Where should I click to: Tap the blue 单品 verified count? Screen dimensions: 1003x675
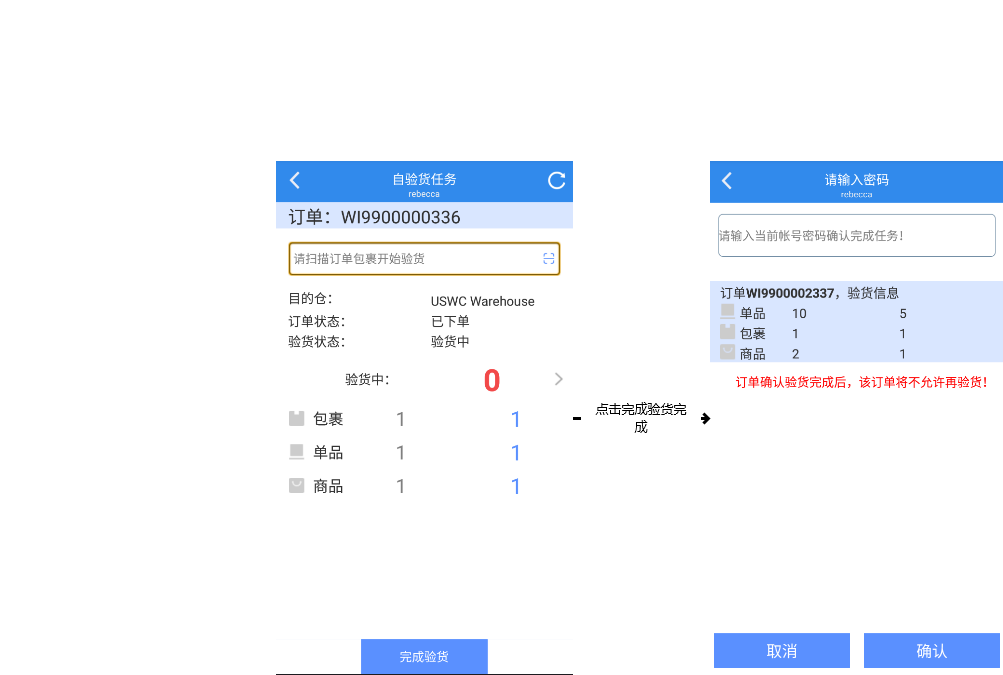[x=516, y=453]
